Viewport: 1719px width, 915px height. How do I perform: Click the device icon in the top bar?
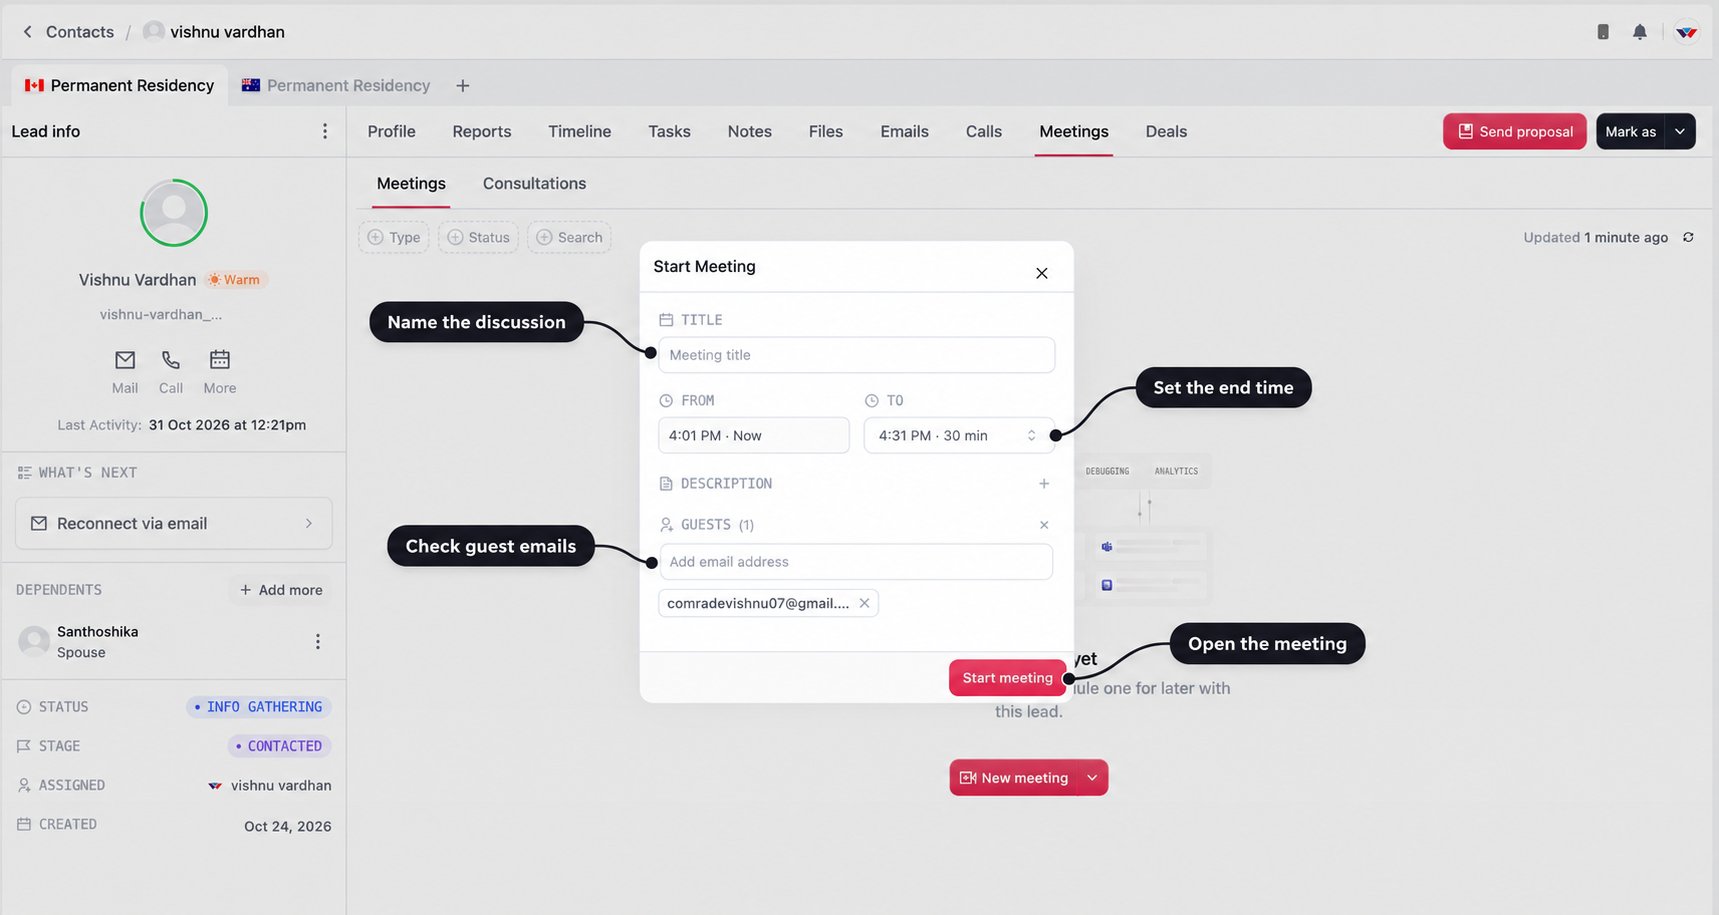point(1603,32)
